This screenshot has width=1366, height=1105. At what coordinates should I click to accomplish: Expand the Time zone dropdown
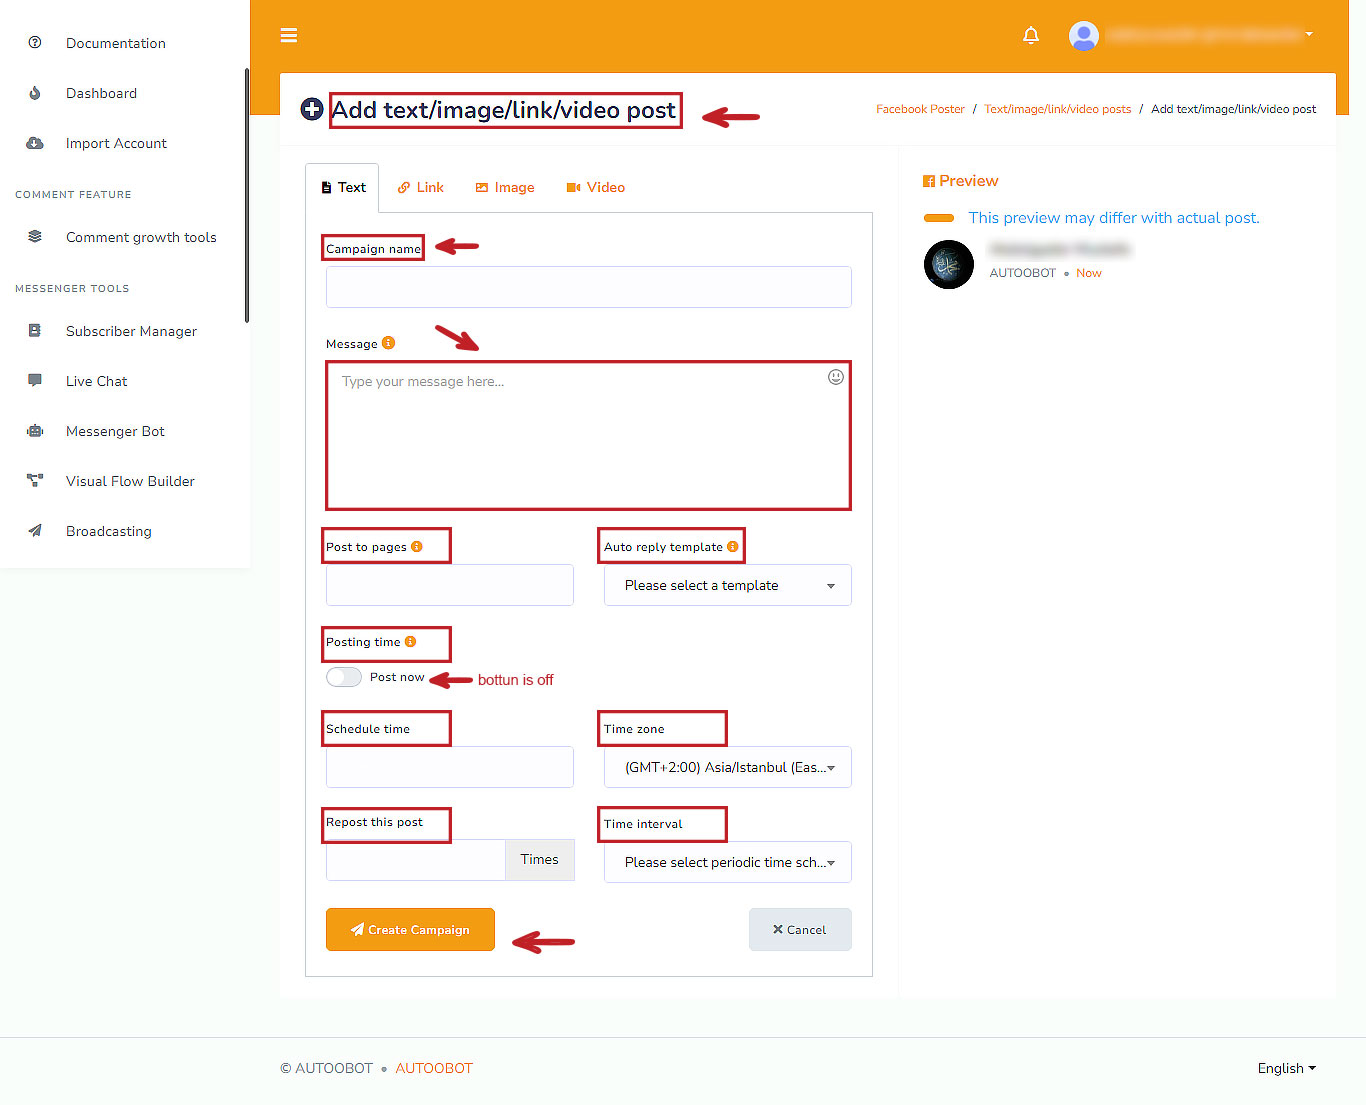[728, 768]
